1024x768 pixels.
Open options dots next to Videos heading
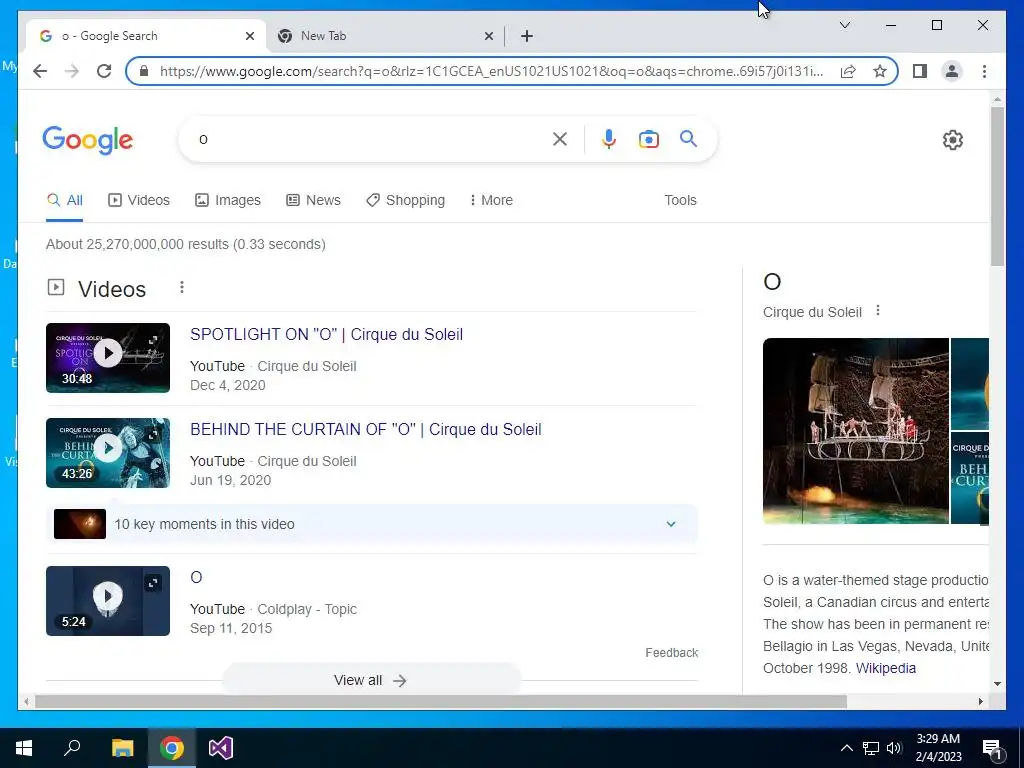(182, 287)
